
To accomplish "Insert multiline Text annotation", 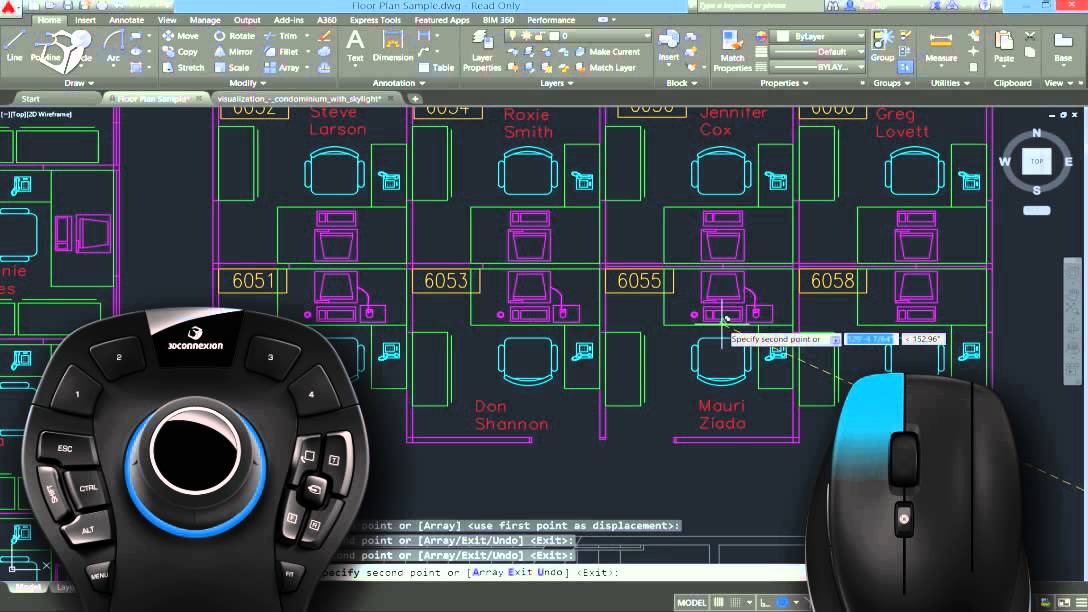I will tap(355, 46).
